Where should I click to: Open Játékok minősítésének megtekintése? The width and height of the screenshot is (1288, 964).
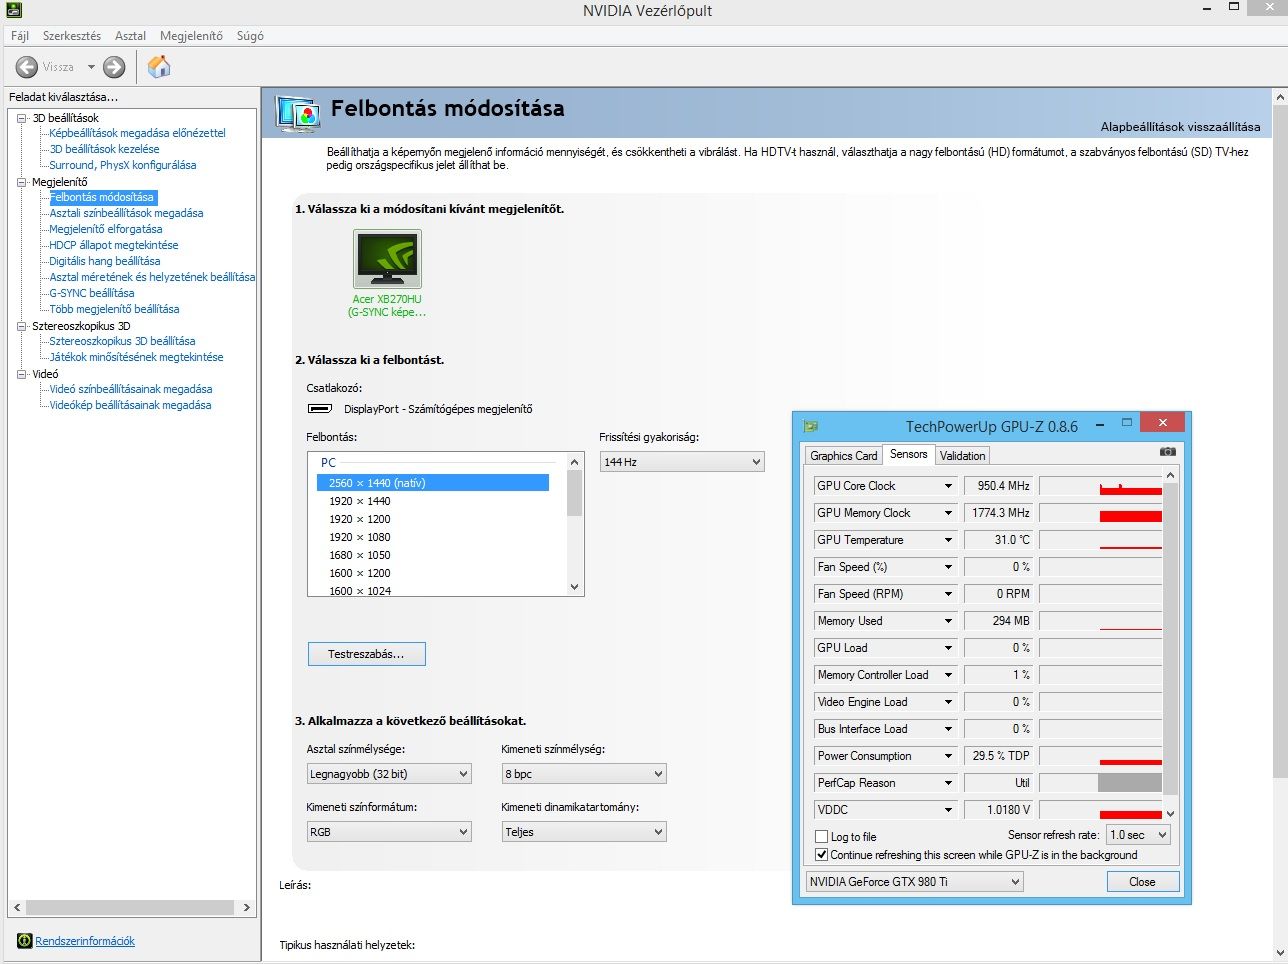[136, 357]
